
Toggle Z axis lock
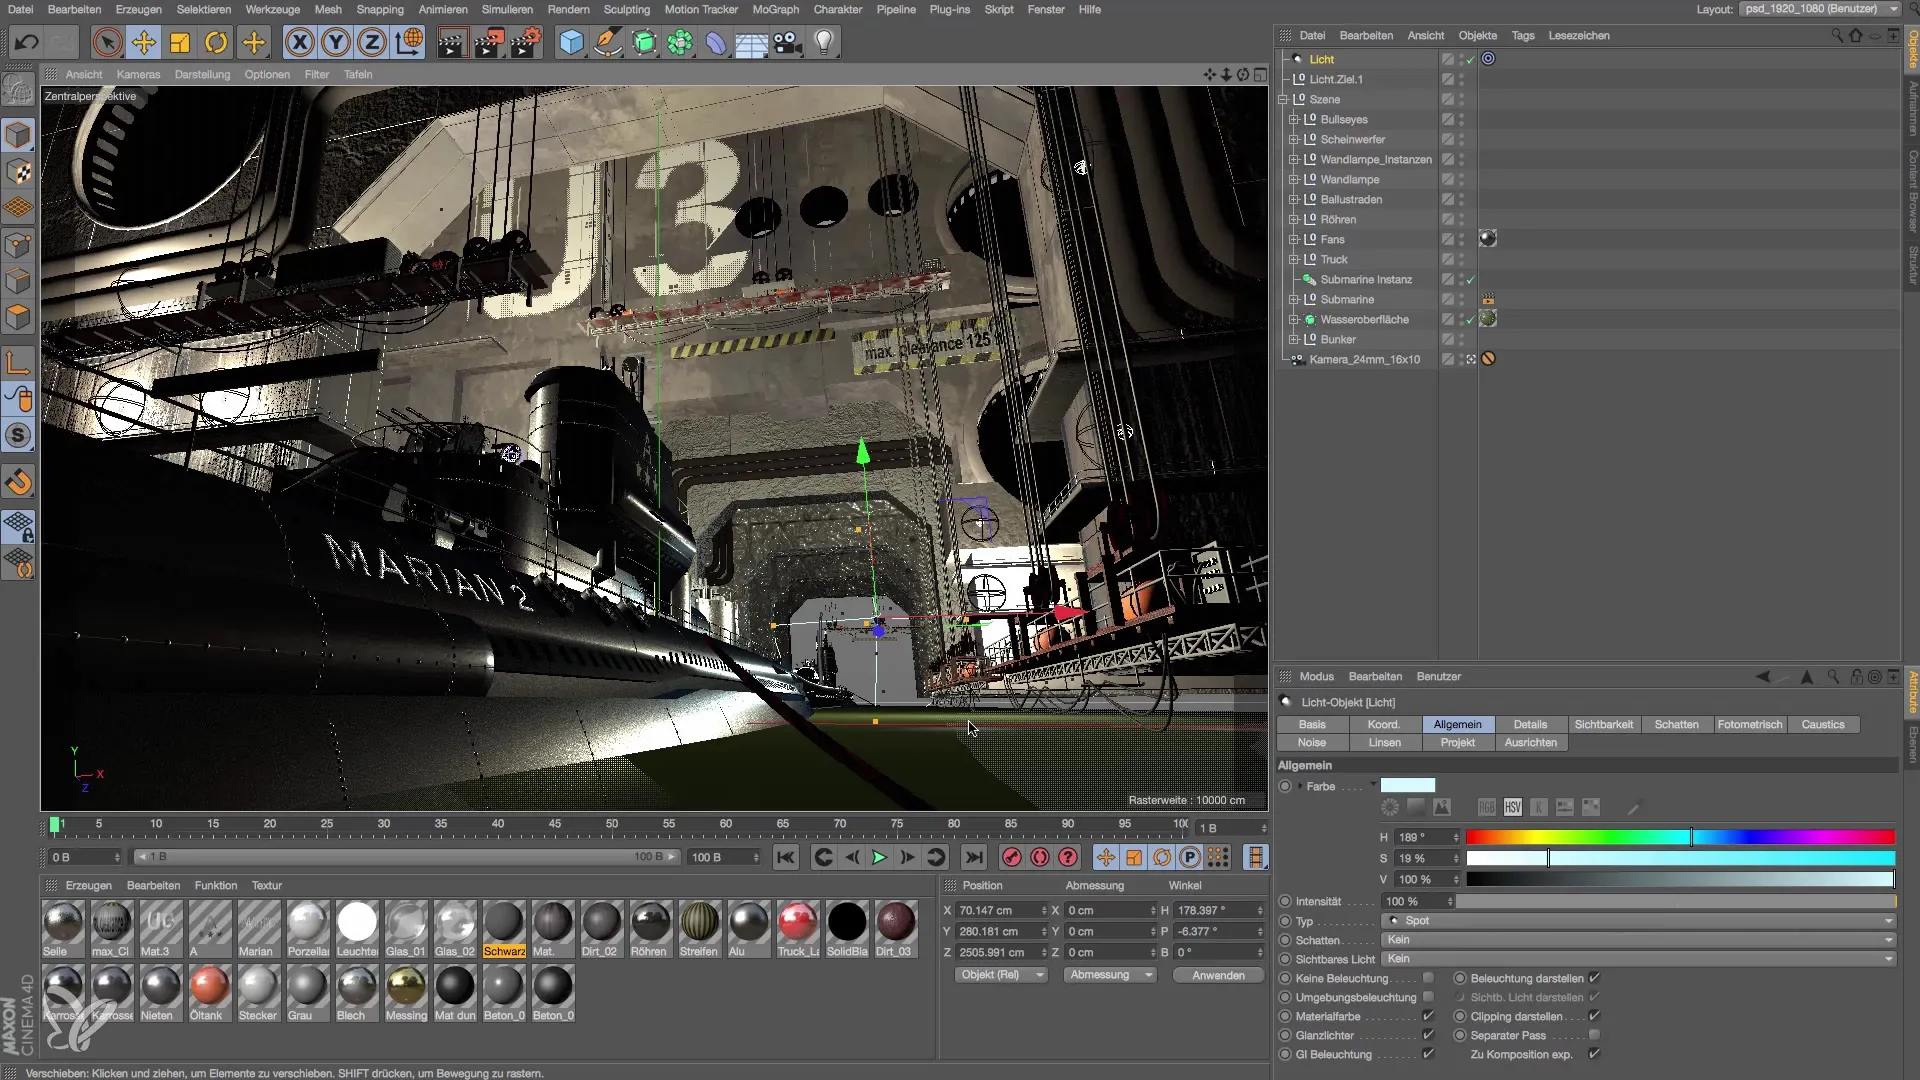tap(372, 42)
